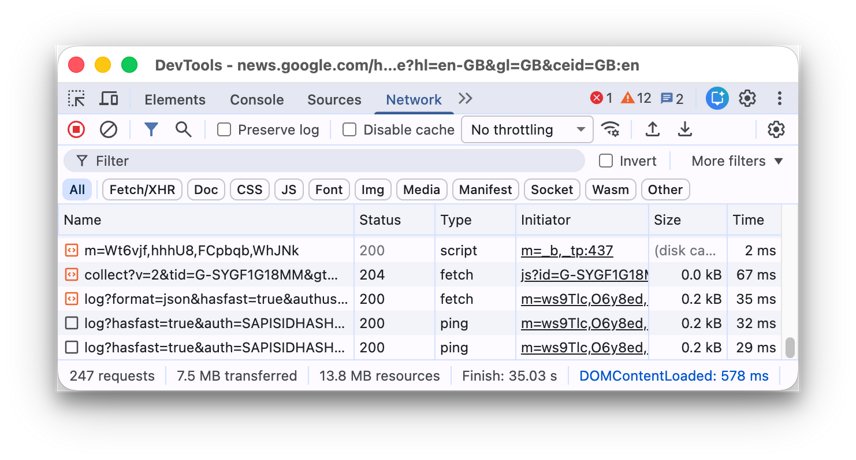The image size is (856, 460).
Task: Open the AI assistance button
Action: [x=717, y=98]
